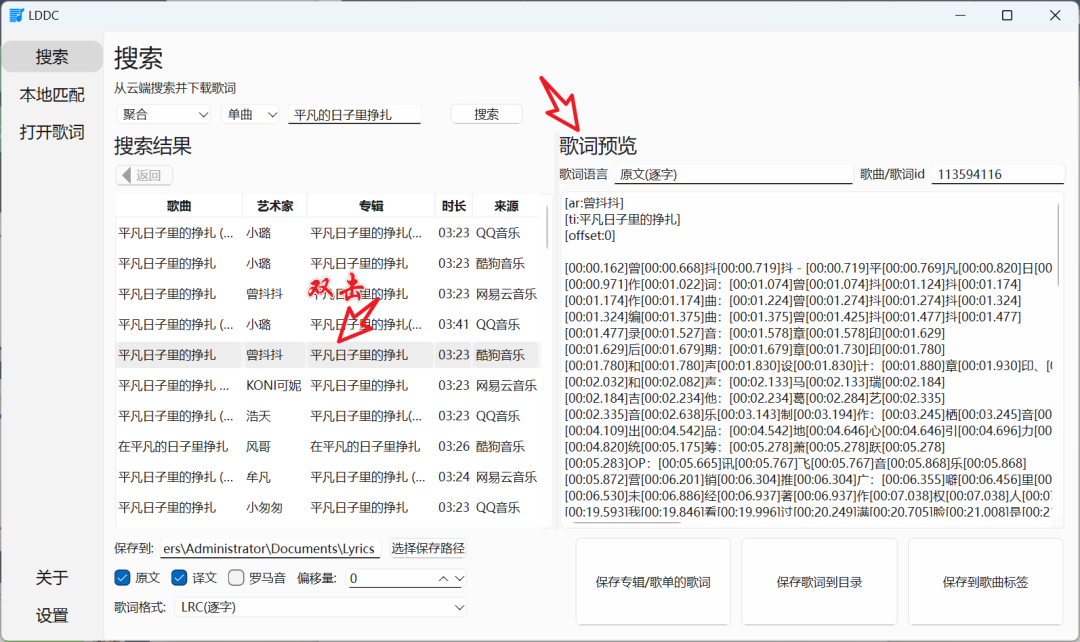Click the 保存到 path input field
The height and width of the screenshot is (642, 1080).
(271, 548)
